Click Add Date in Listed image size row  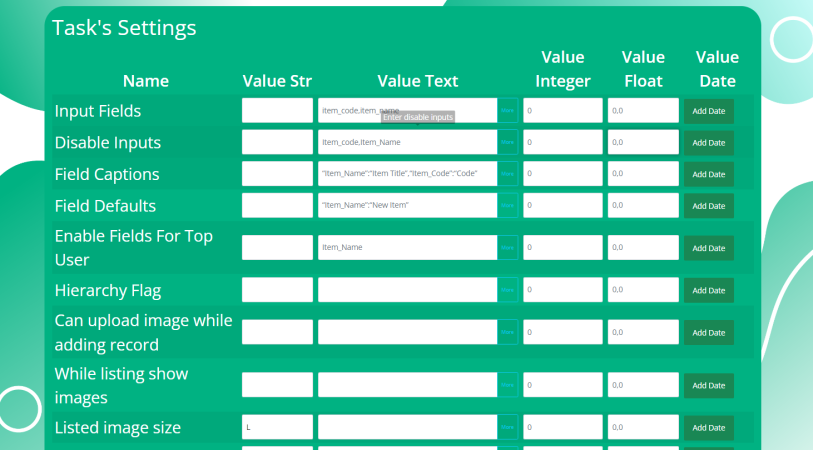[709, 428]
